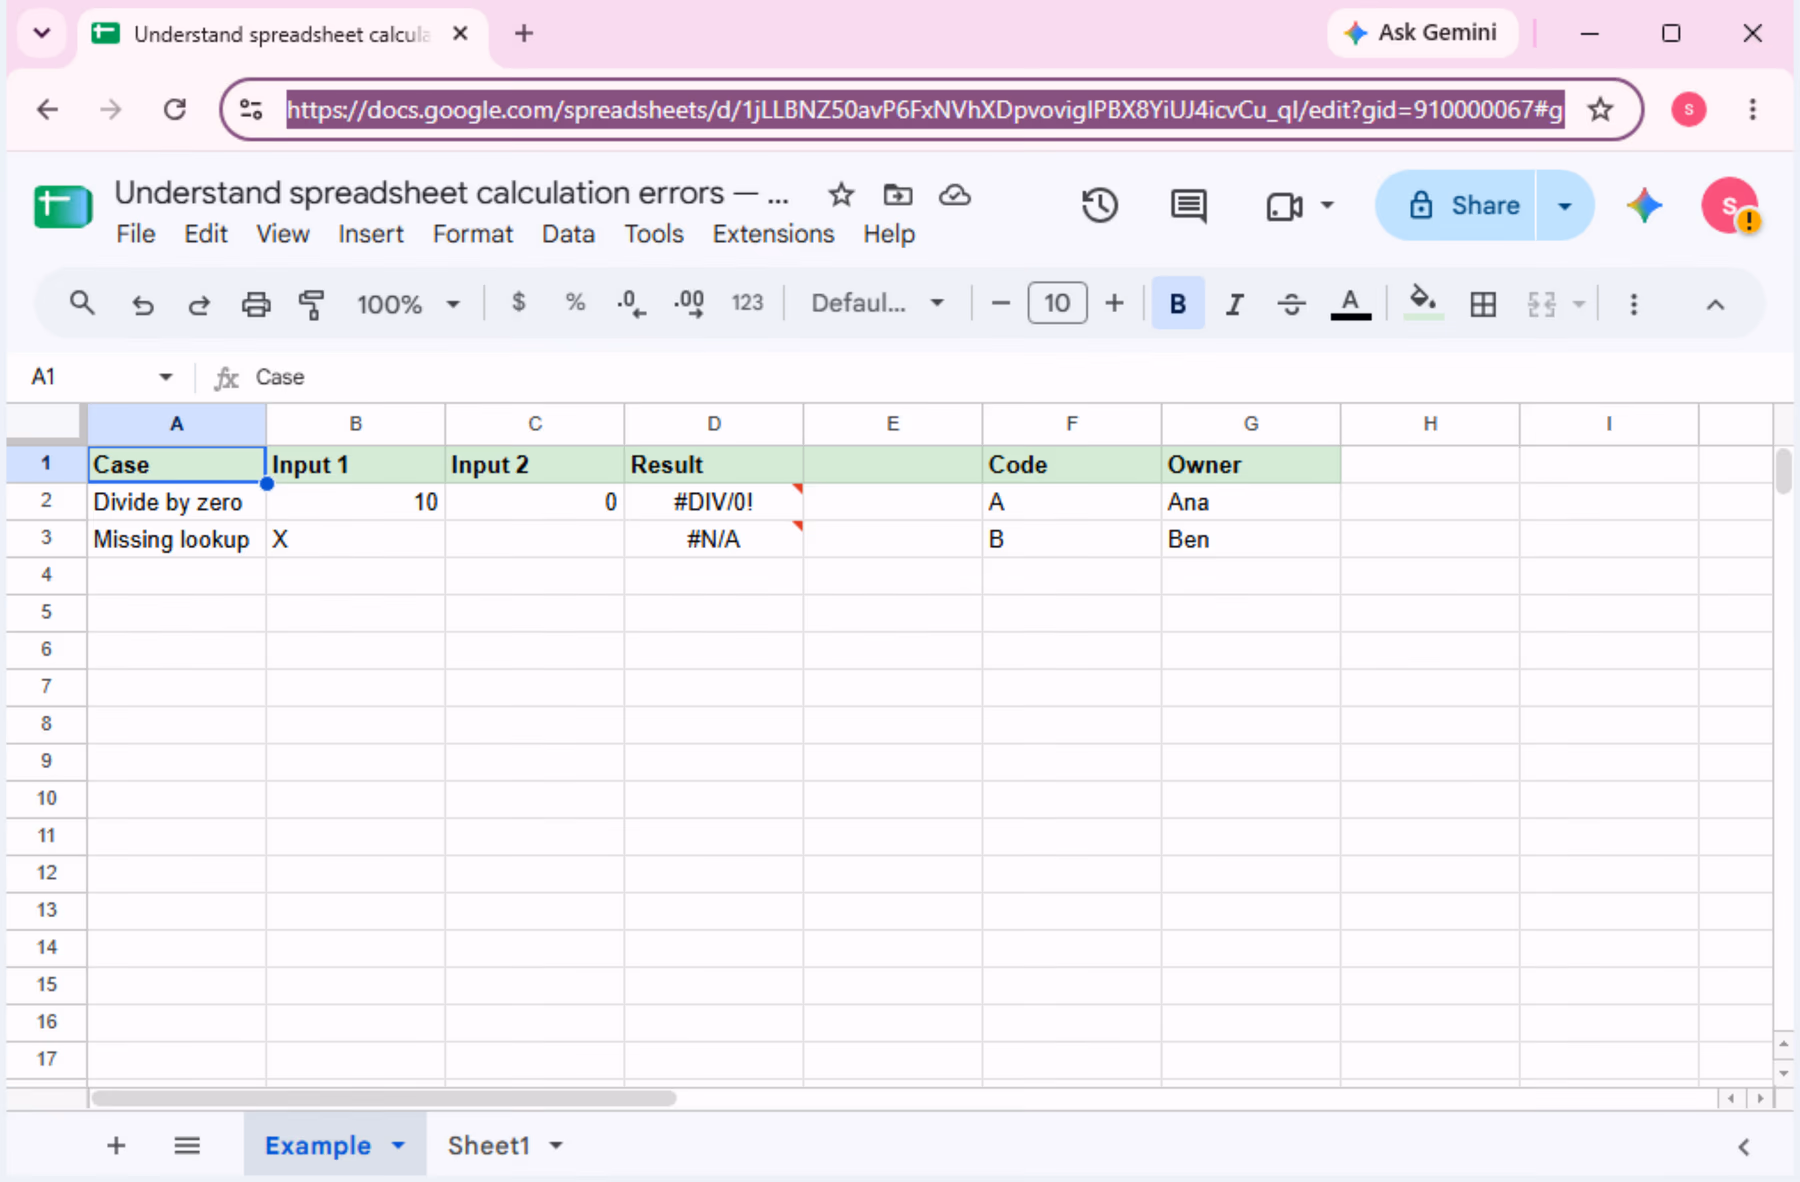Viewport: 1800px width, 1182px height.
Task: Open zoom level 100% dropdown
Action: (x=408, y=304)
